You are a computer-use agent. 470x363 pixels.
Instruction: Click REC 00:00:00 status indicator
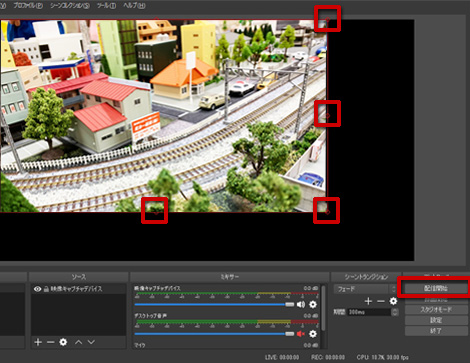click(x=328, y=357)
